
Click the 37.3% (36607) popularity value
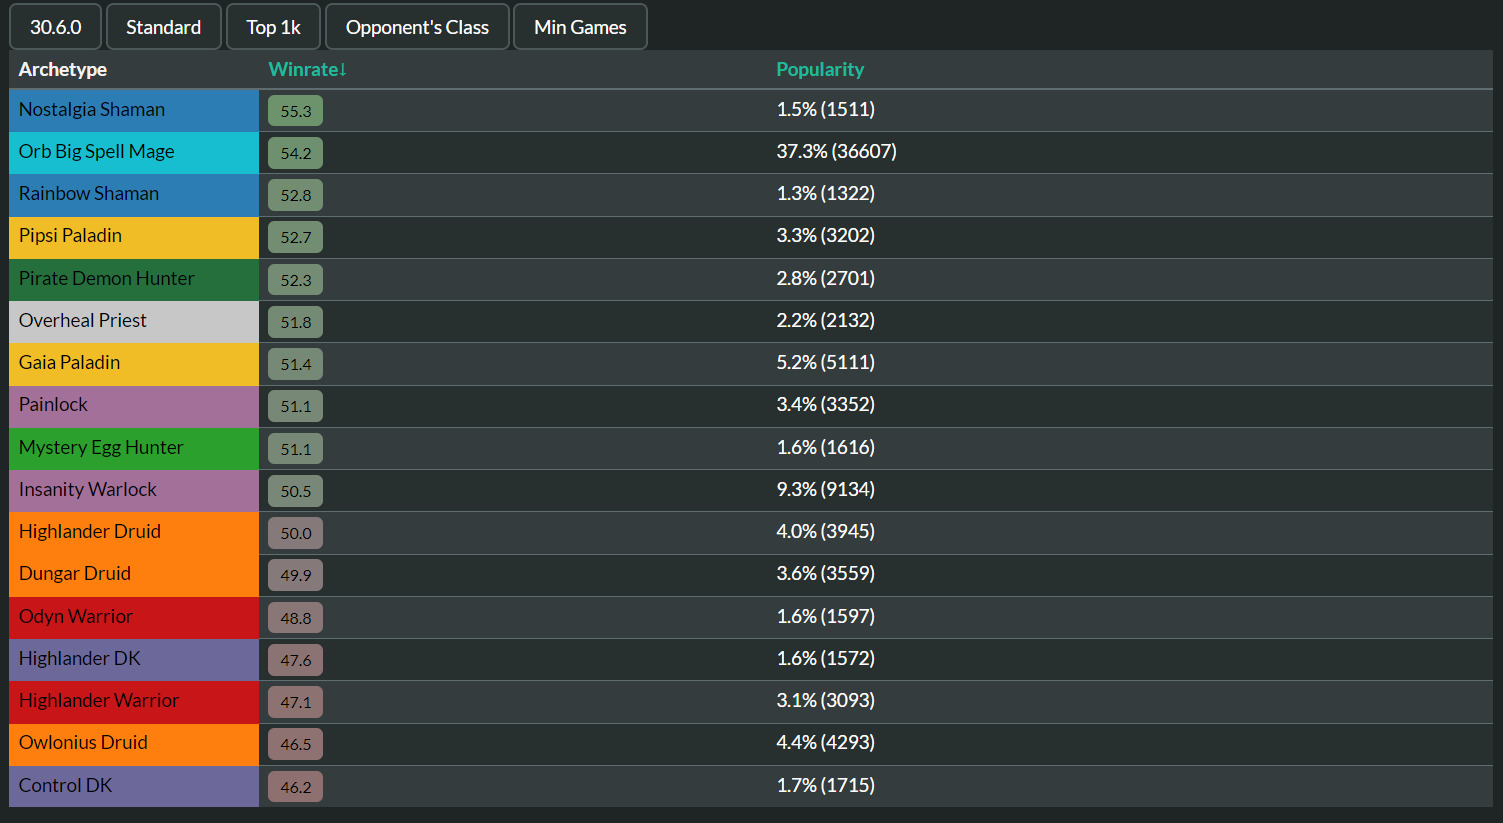coord(837,151)
